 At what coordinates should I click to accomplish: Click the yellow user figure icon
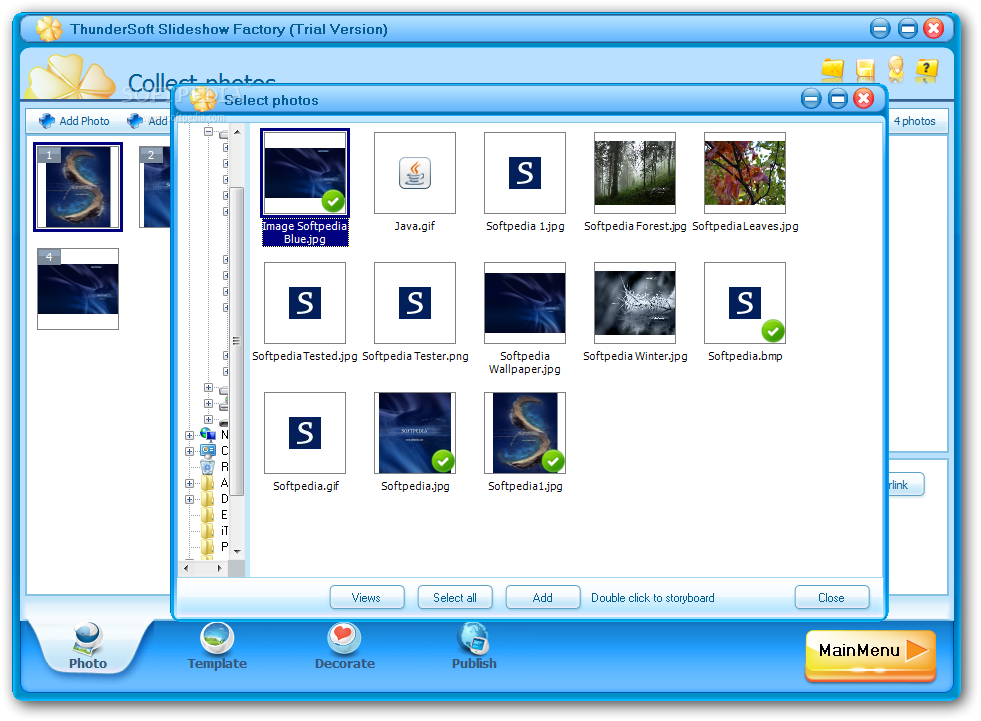point(896,69)
